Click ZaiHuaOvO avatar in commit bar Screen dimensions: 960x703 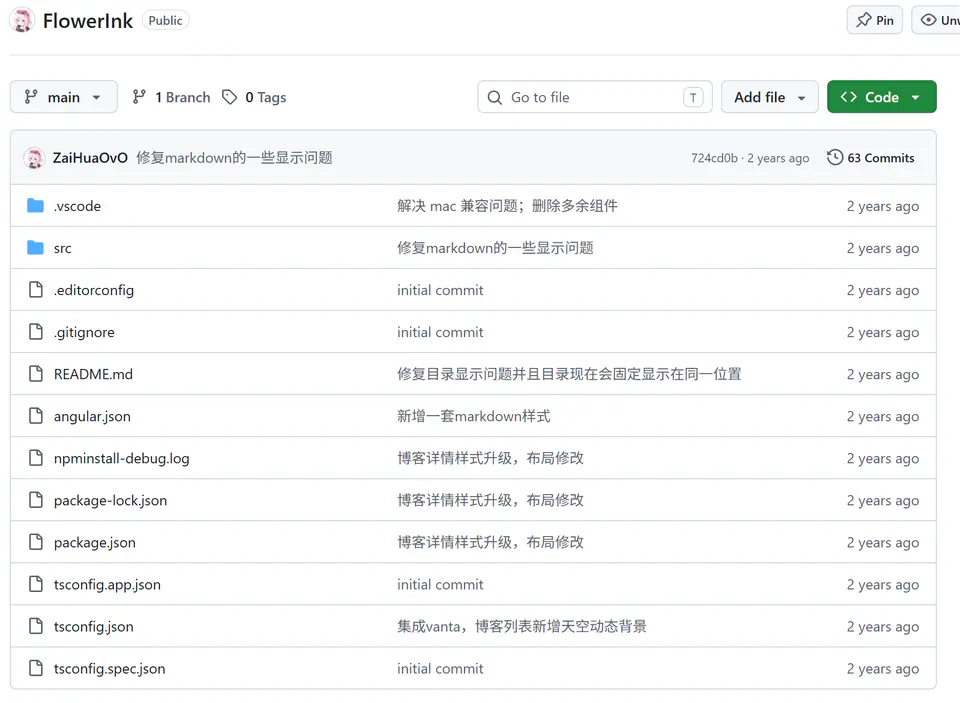coord(34,158)
